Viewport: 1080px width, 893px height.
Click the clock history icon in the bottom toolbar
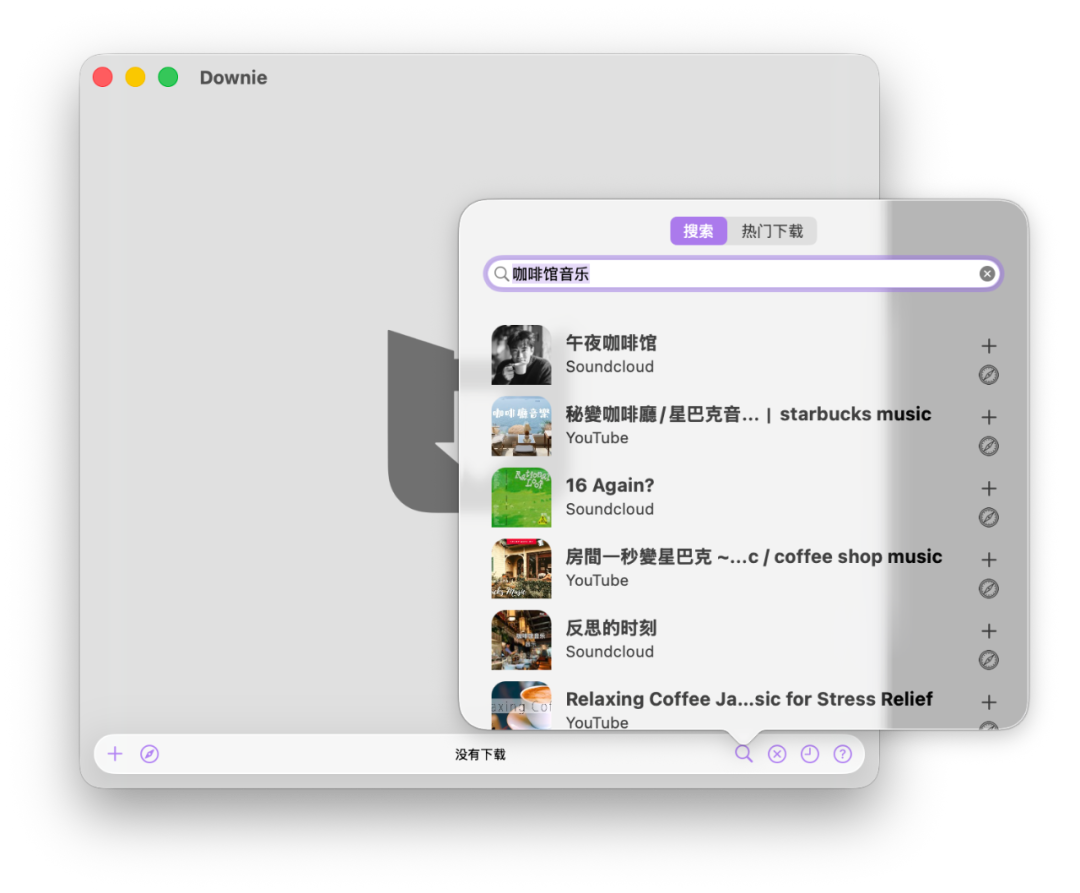click(x=810, y=753)
